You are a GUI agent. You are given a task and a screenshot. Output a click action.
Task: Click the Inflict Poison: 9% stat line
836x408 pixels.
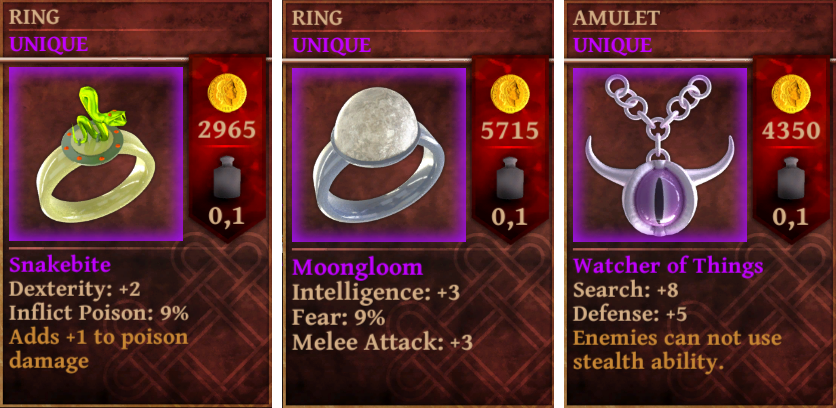point(99,314)
